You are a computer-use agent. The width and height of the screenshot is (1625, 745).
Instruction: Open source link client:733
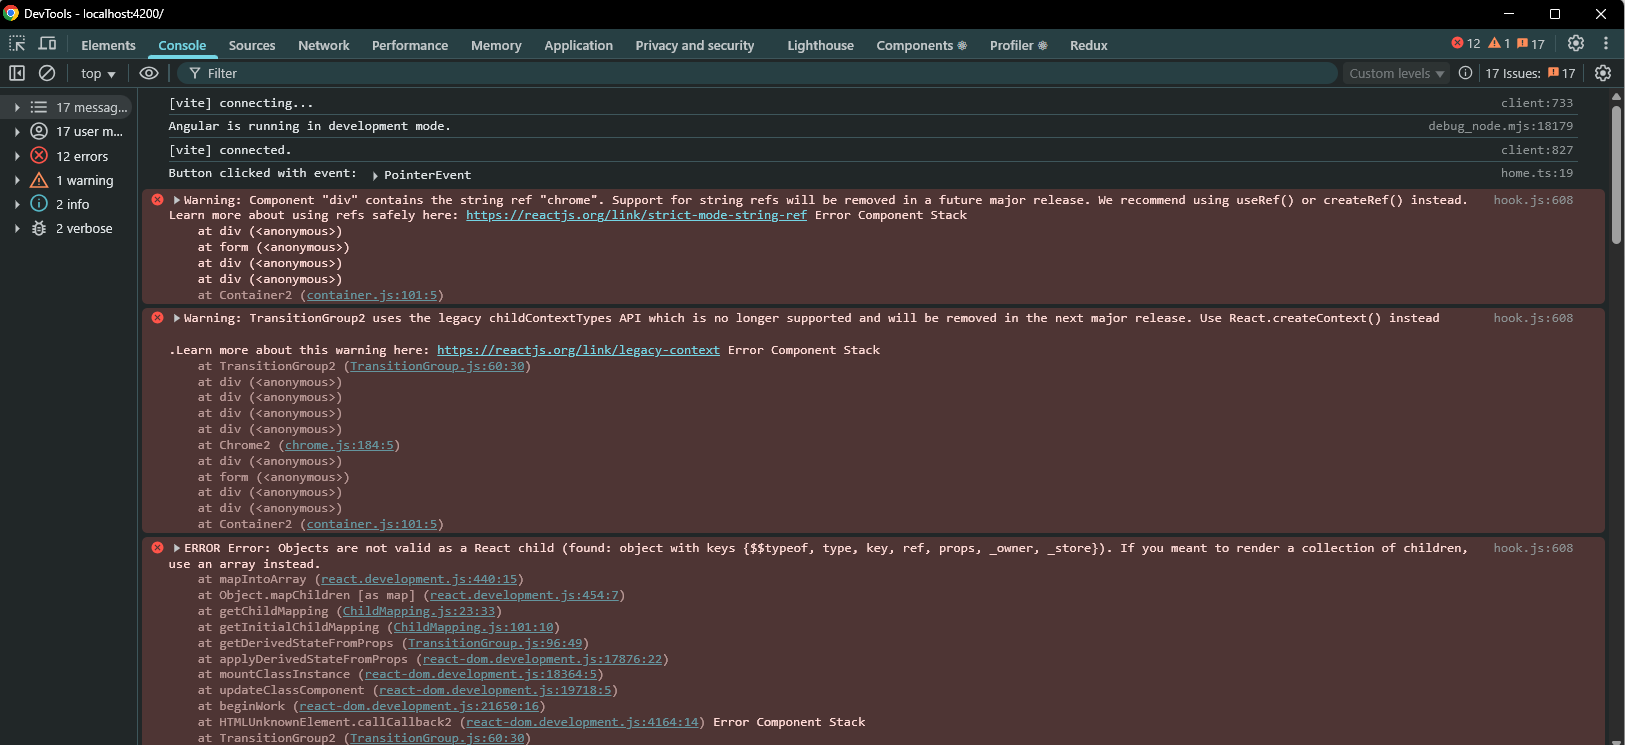[1536, 103]
